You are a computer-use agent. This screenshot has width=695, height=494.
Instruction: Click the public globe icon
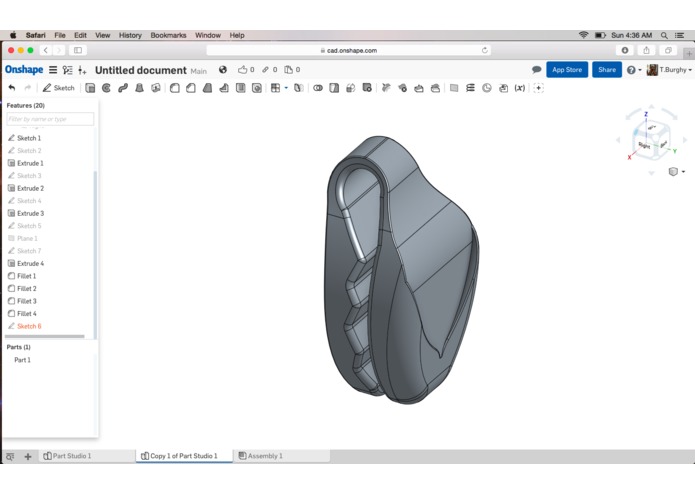[x=223, y=70]
